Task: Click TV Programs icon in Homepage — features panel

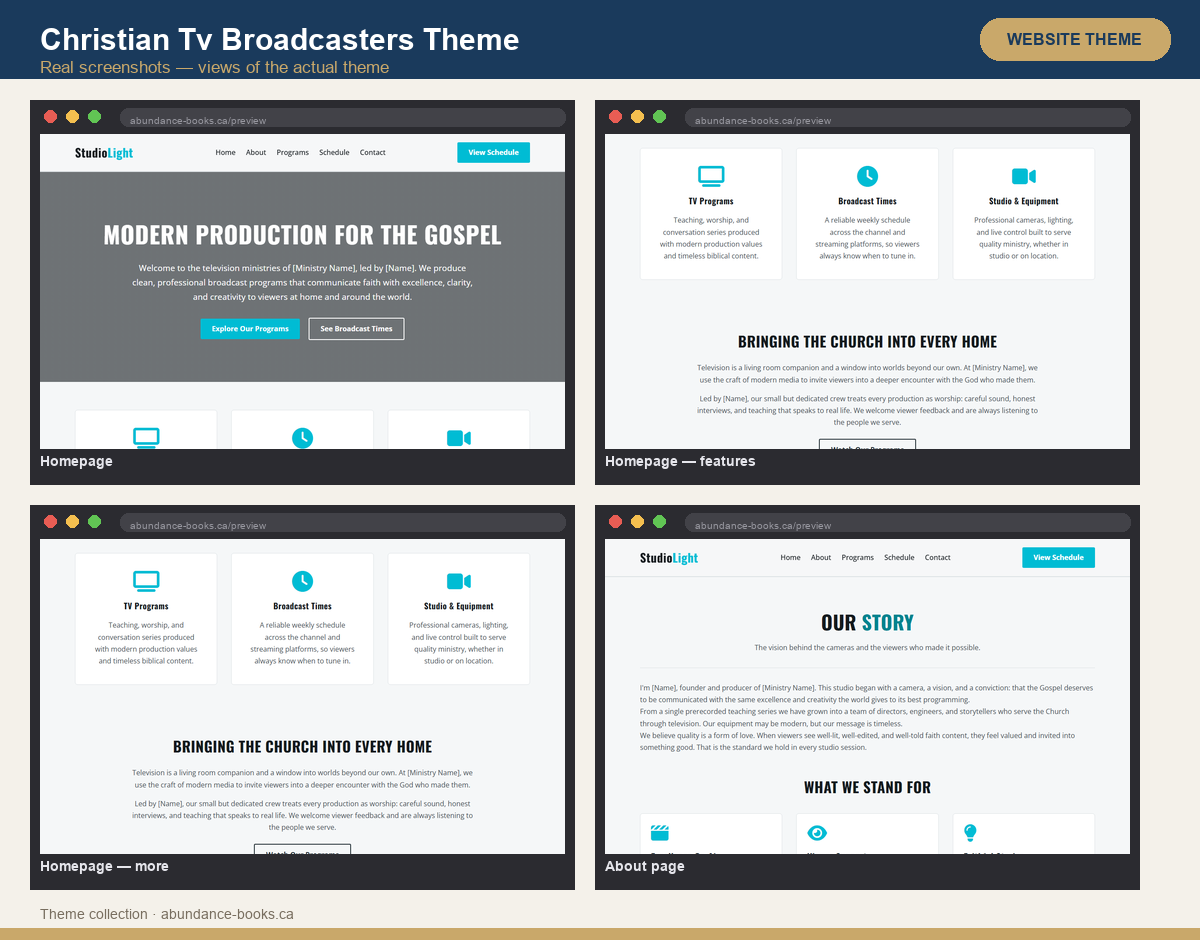Action: (x=711, y=176)
